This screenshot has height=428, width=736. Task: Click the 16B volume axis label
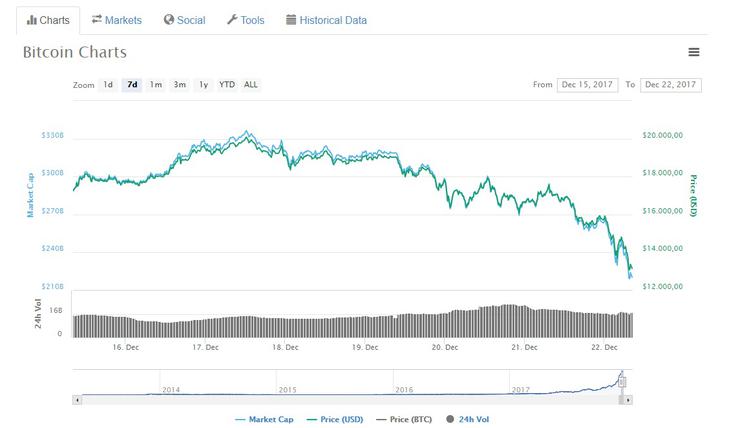click(56, 310)
